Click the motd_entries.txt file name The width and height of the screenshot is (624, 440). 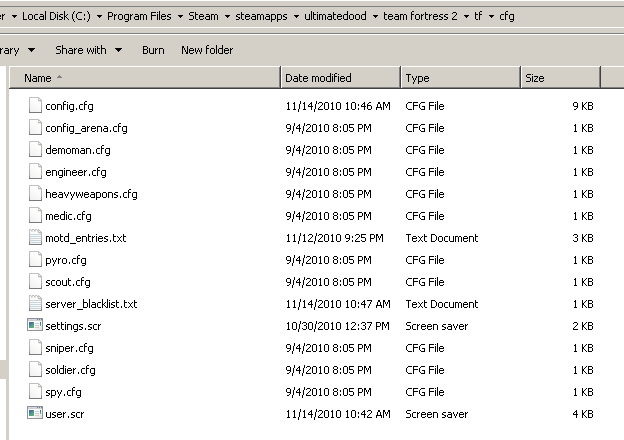coord(86,238)
